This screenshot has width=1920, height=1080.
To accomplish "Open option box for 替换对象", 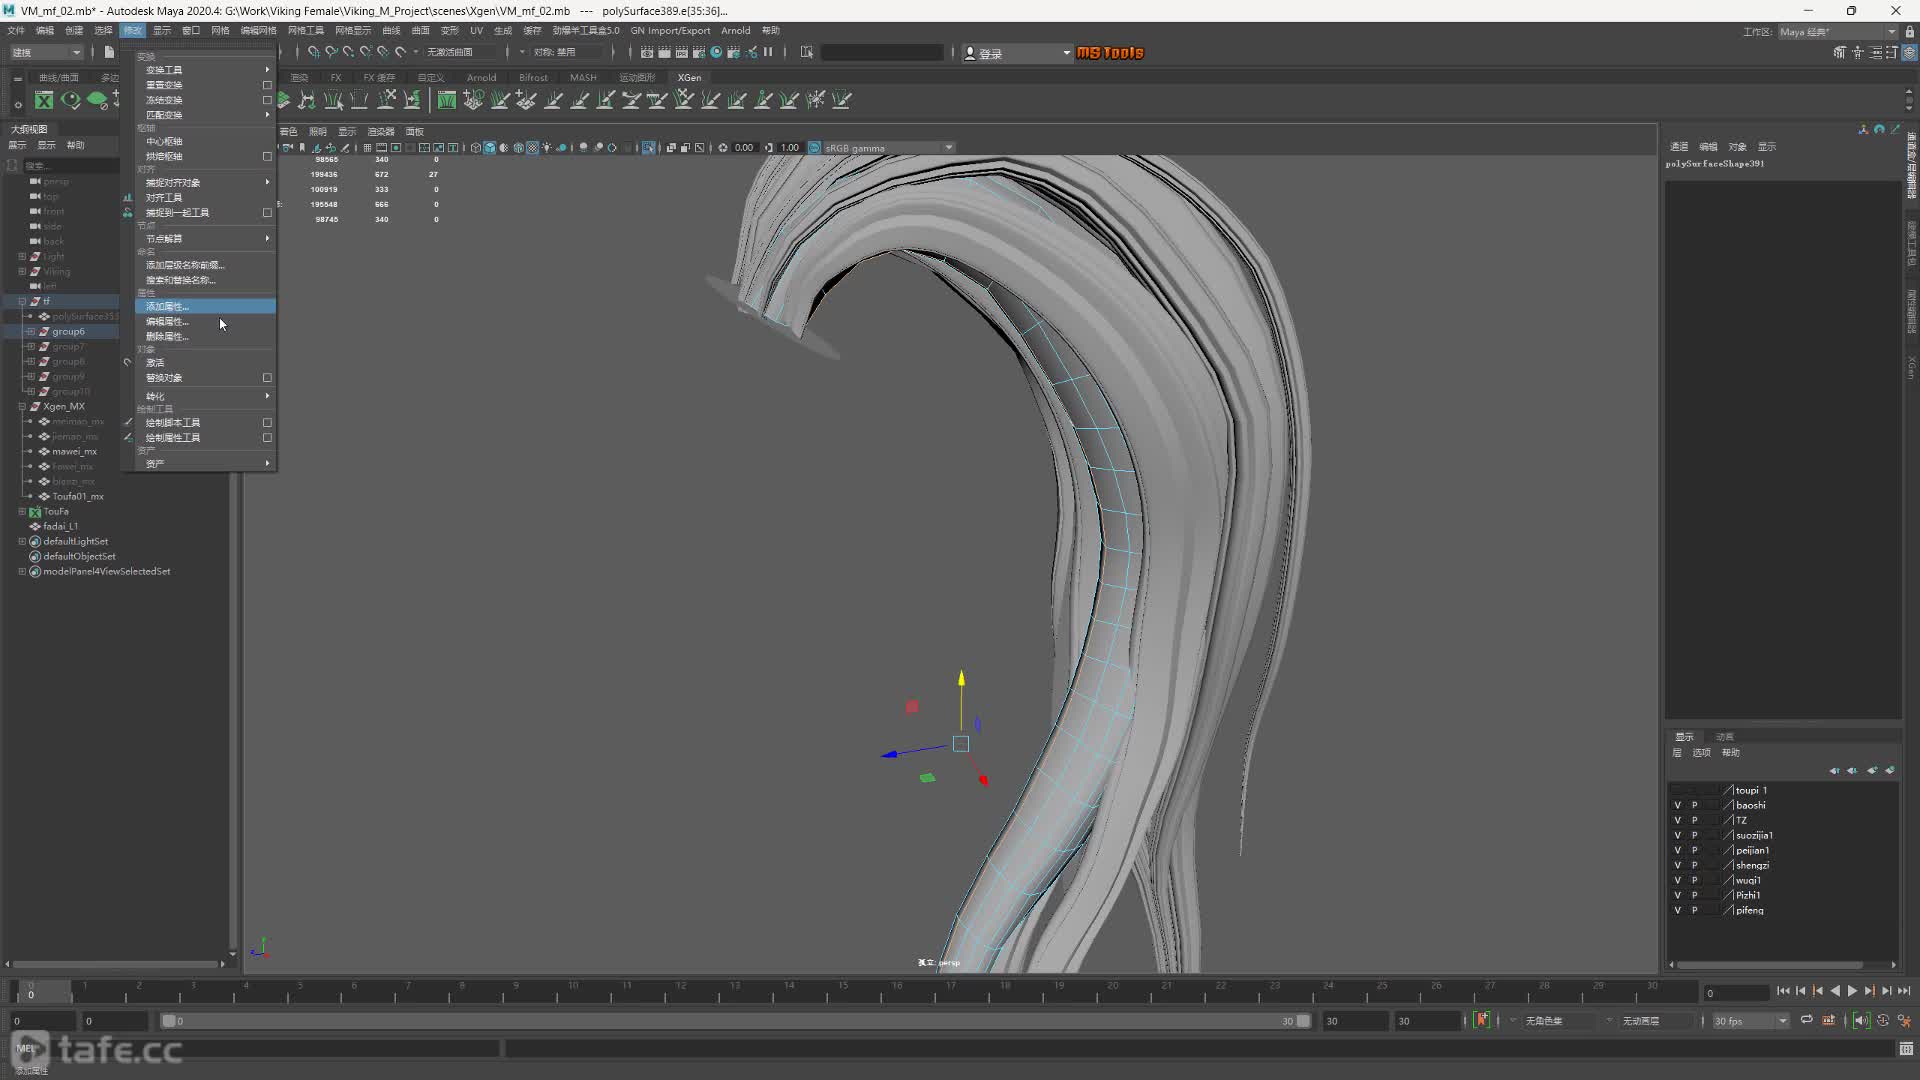I will coord(267,378).
